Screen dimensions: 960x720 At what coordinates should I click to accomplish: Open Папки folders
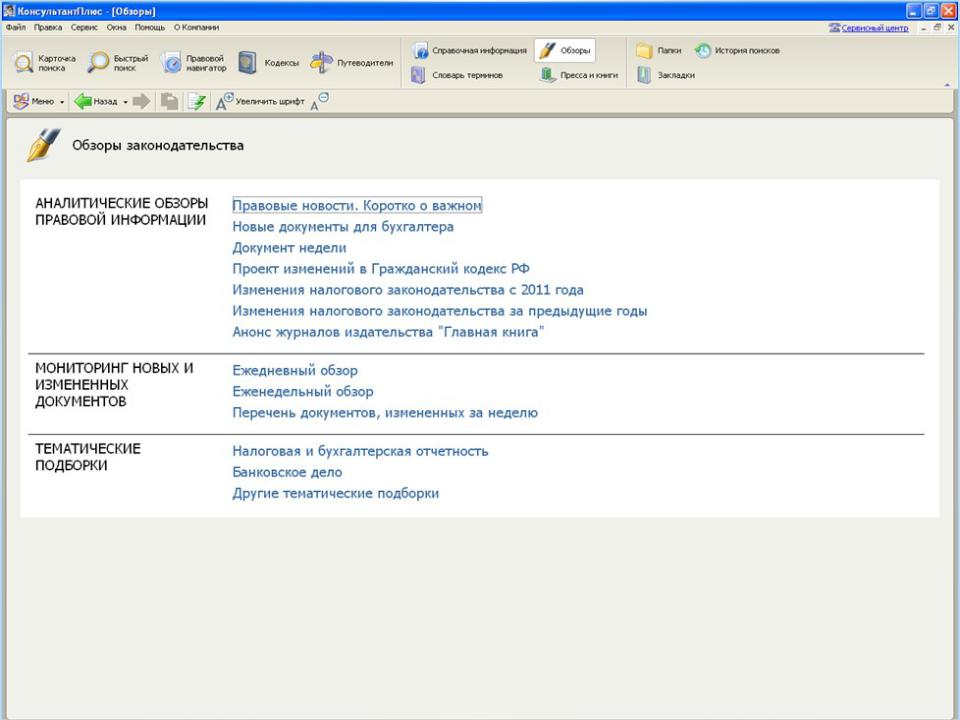[x=659, y=50]
